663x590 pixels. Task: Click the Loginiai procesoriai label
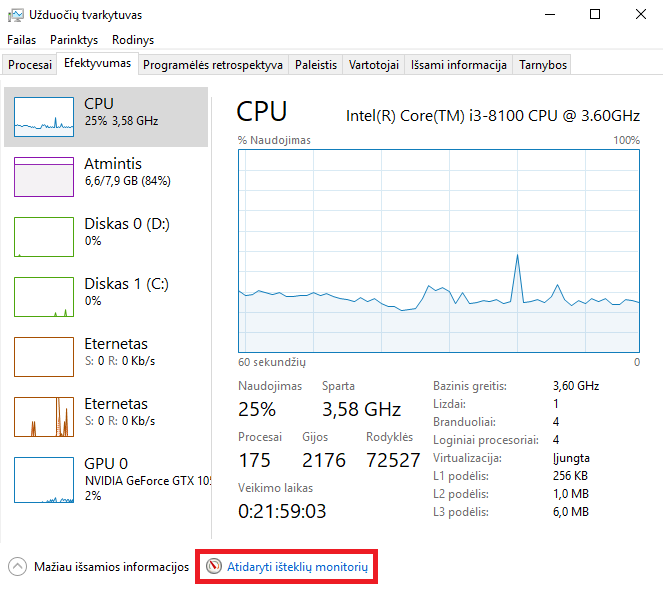click(x=486, y=440)
